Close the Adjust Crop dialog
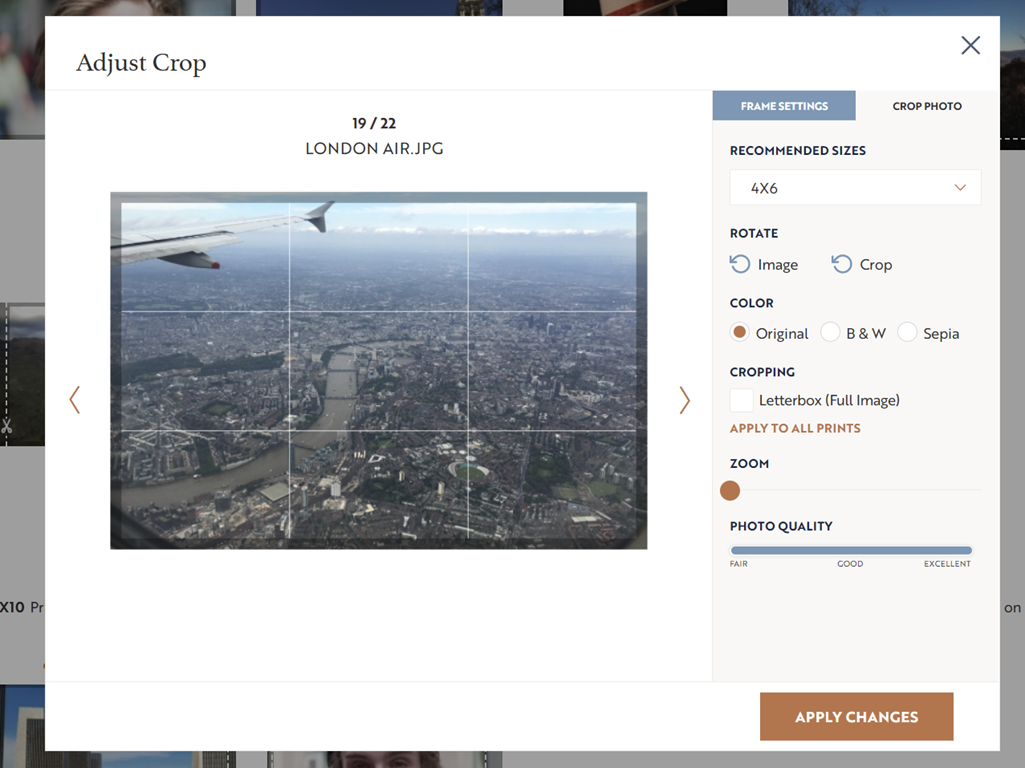 coord(970,45)
